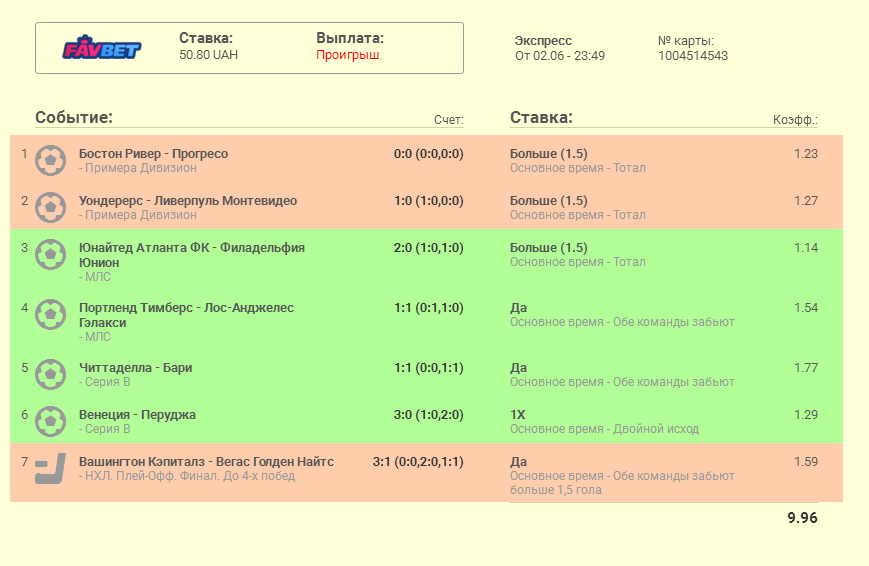Click total coefficient 9.96
The image size is (869, 566).
tap(802, 518)
